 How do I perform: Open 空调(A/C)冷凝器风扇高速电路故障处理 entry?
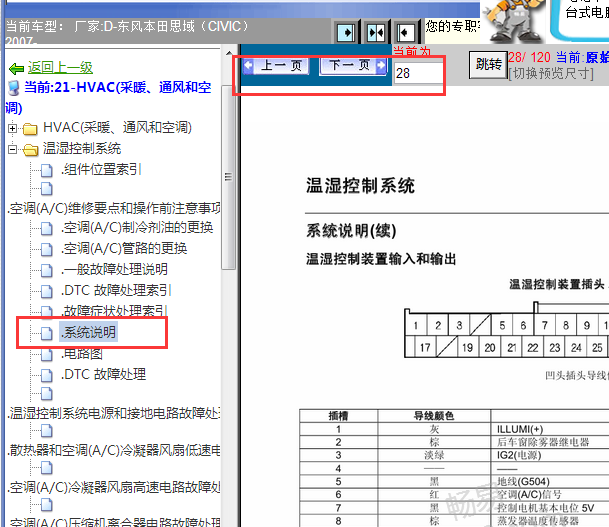coord(114,487)
